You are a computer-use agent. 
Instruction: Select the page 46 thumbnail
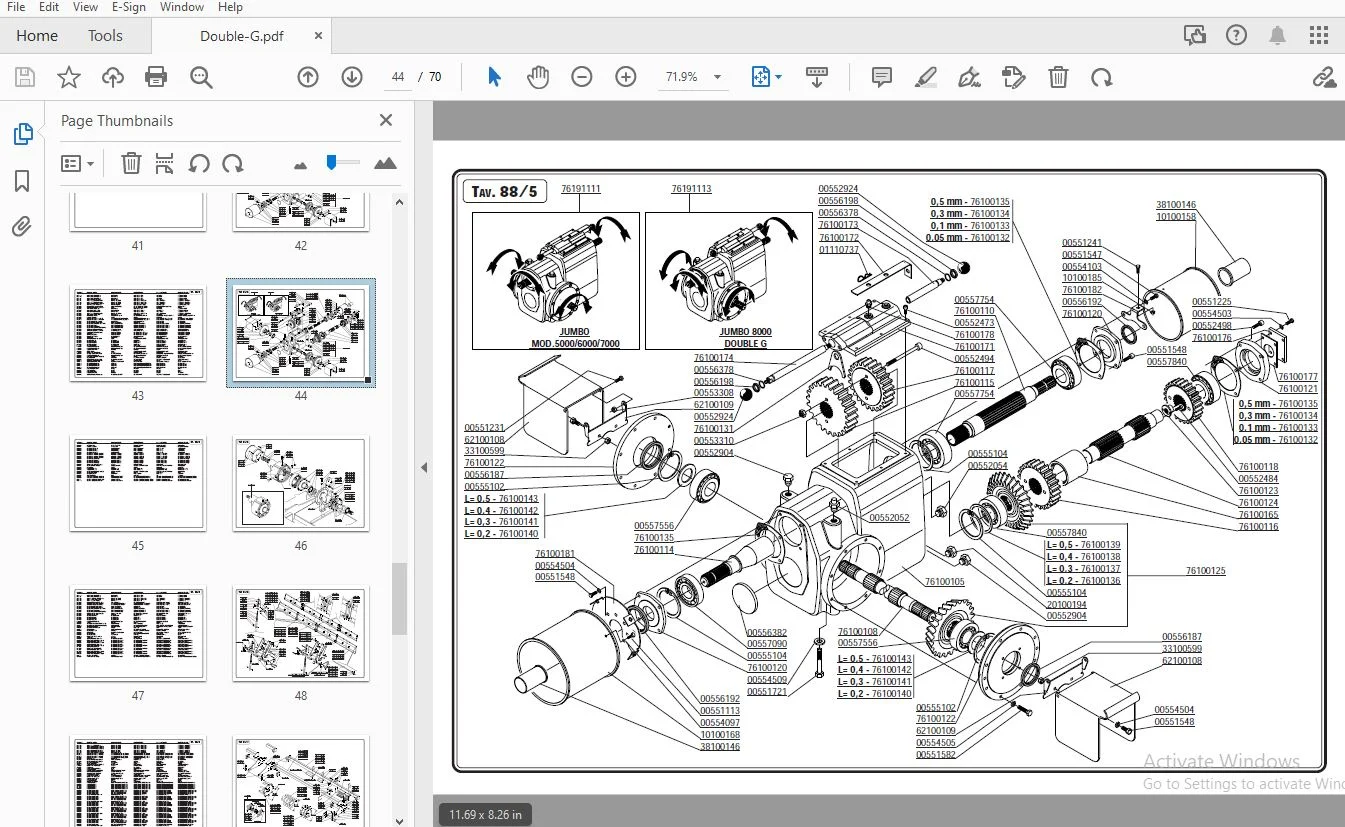pyautogui.click(x=301, y=484)
